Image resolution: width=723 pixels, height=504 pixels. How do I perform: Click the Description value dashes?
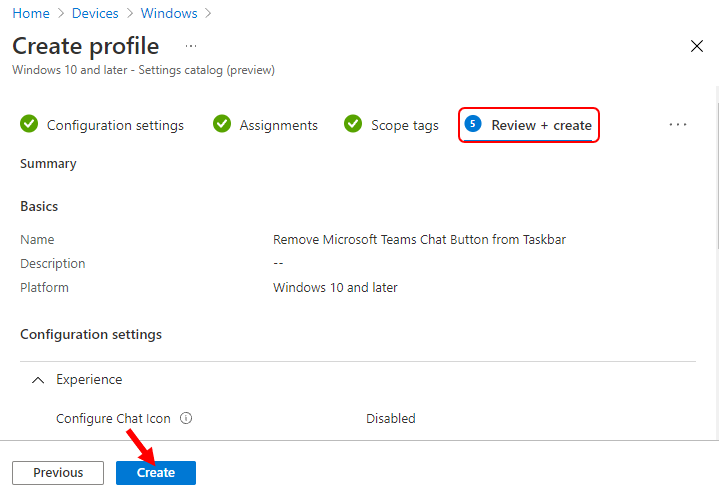(x=278, y=263)
